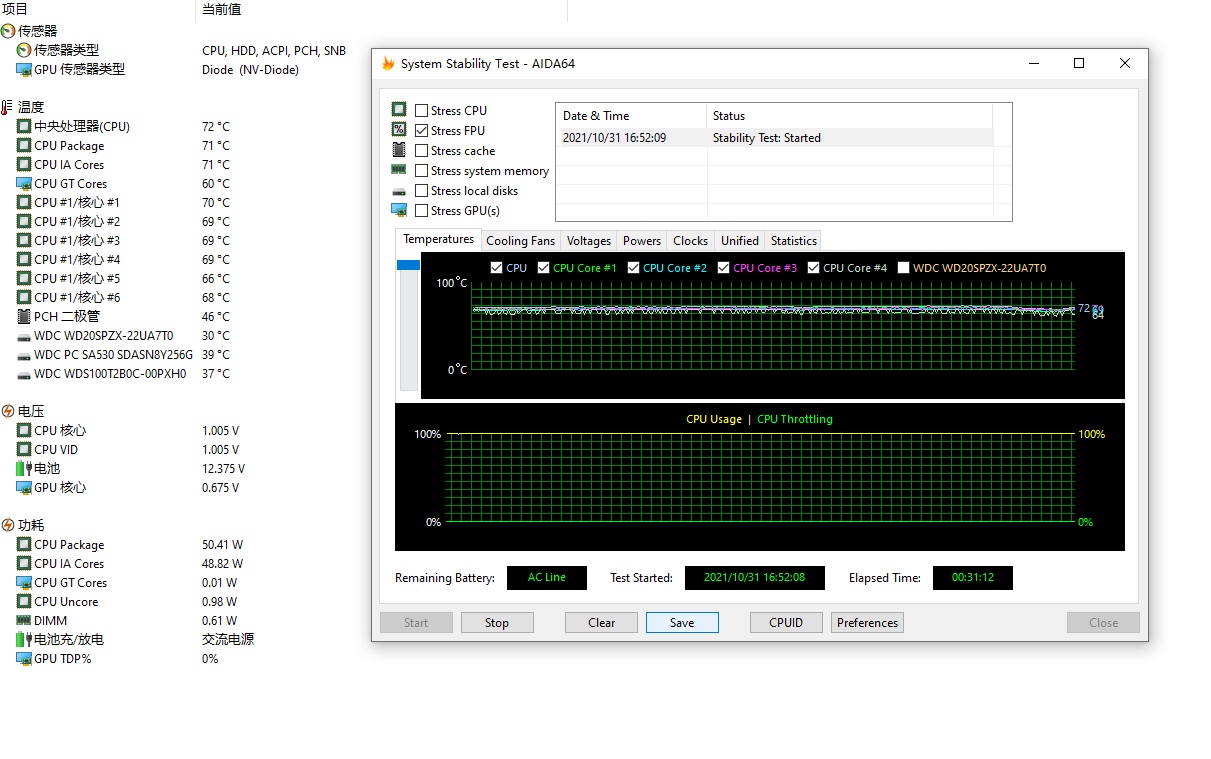
Task: Select the Stability Test: Started log row
Action: (775, 138)
